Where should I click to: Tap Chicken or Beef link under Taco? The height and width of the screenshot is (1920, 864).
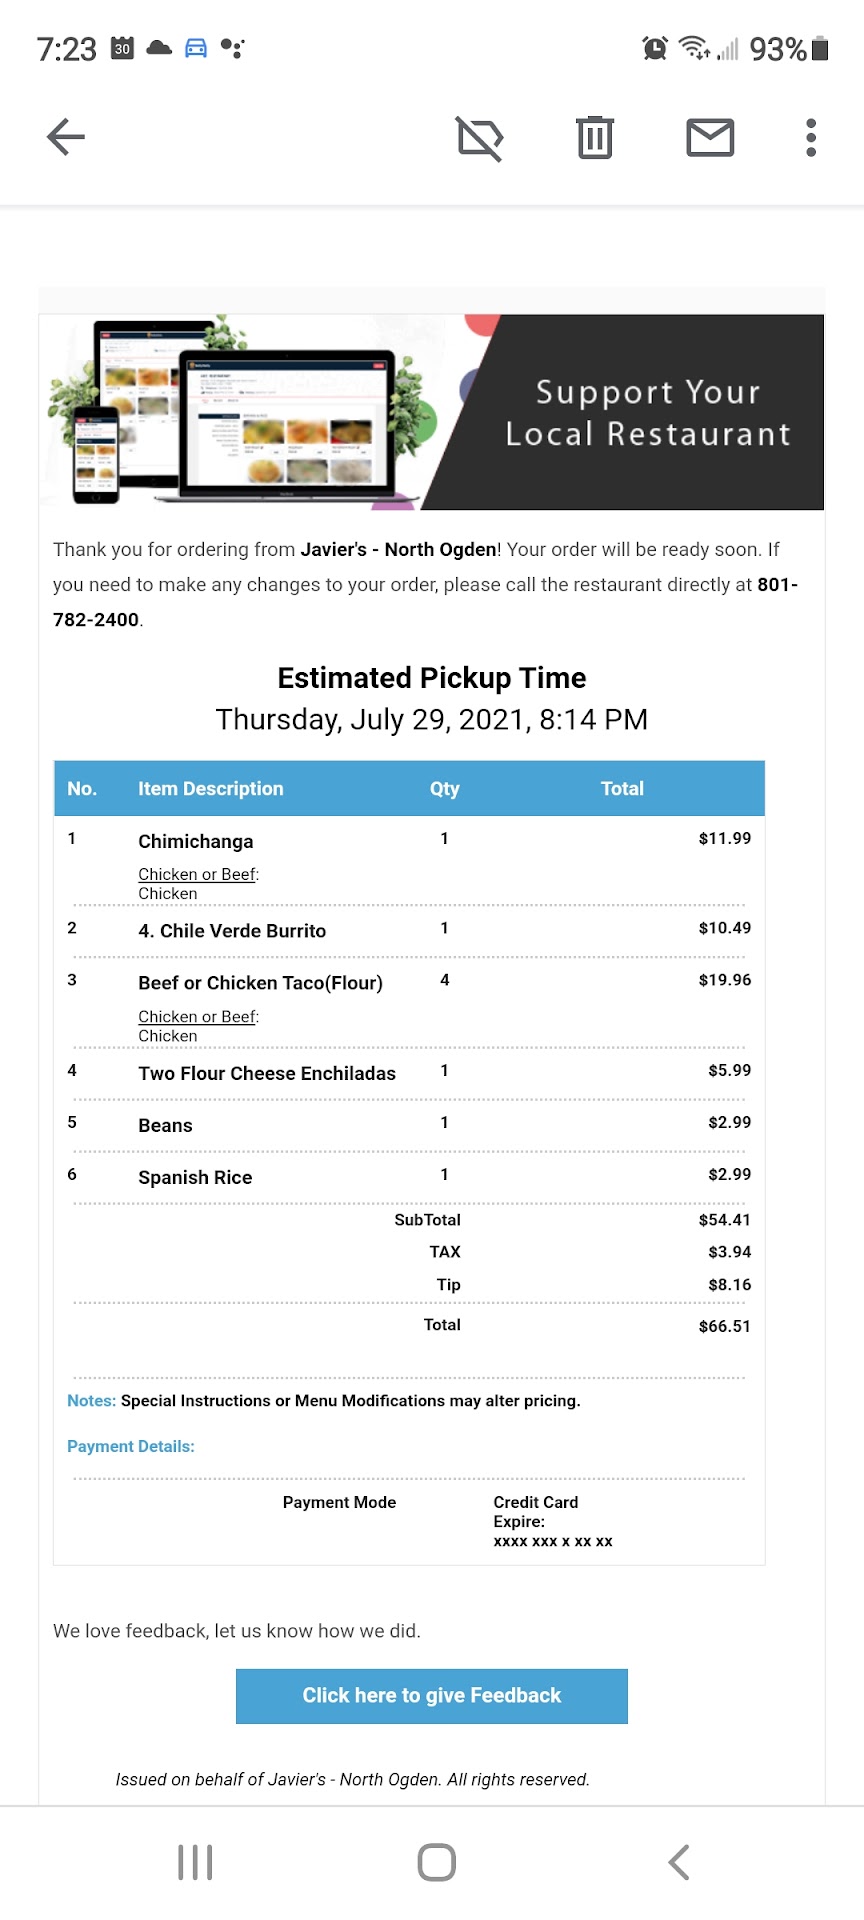click(198, 1017)
